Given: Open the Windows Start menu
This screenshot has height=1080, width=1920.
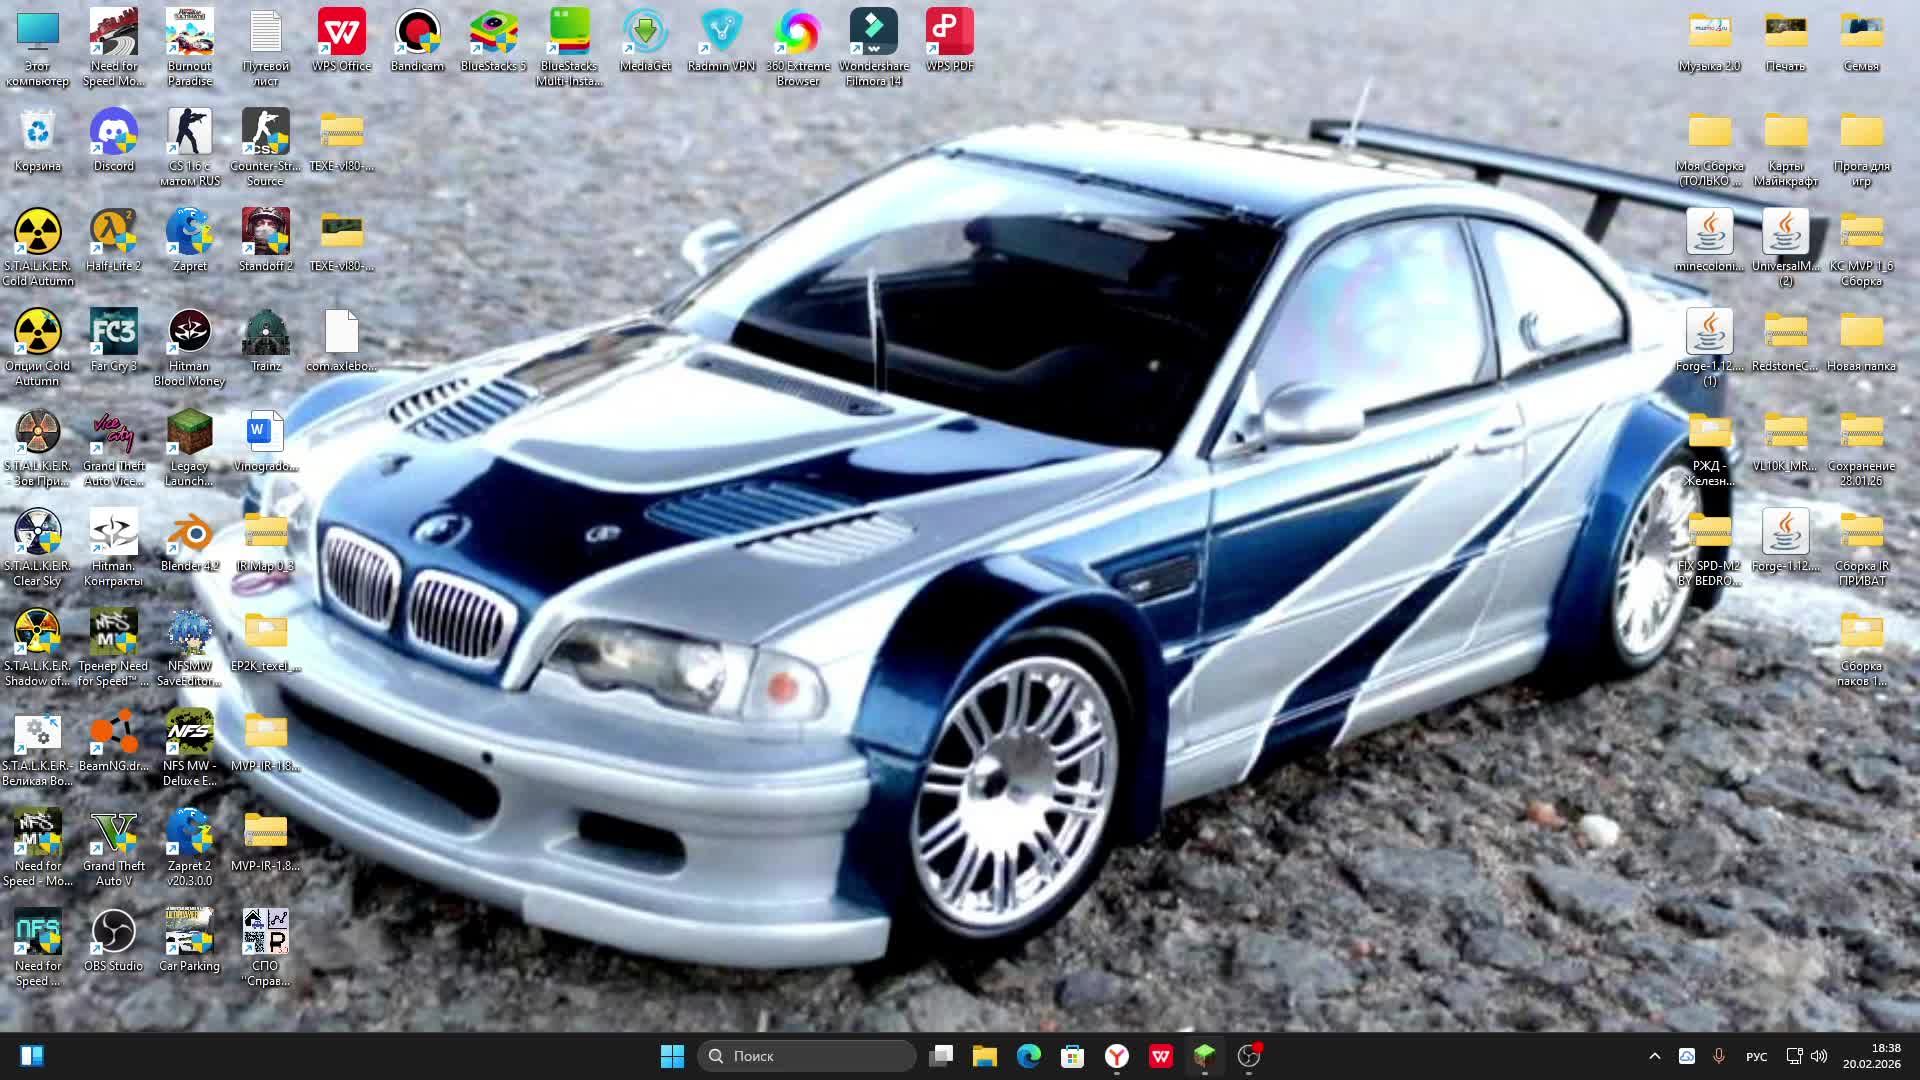Looking at the screenshot, I should 672,1056.
